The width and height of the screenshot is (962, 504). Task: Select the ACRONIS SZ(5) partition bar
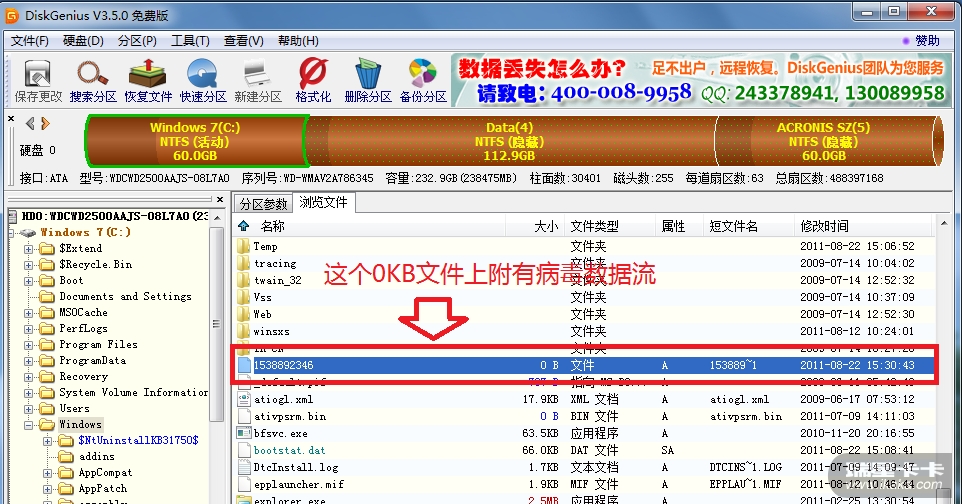click(x=823, y=141)
